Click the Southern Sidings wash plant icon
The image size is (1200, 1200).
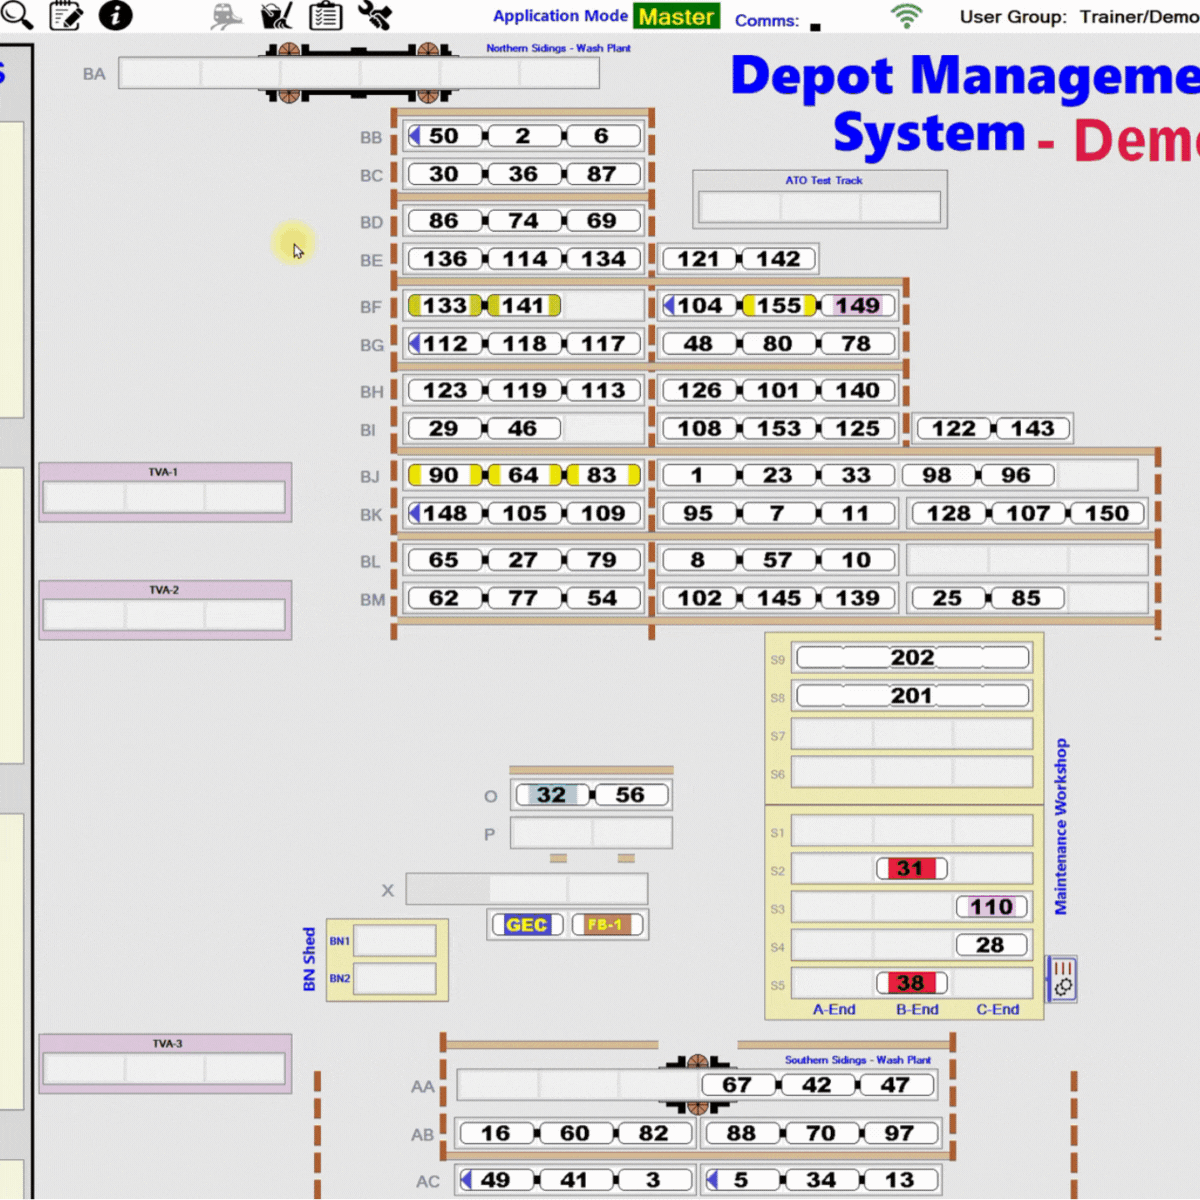pos(698,1084)
